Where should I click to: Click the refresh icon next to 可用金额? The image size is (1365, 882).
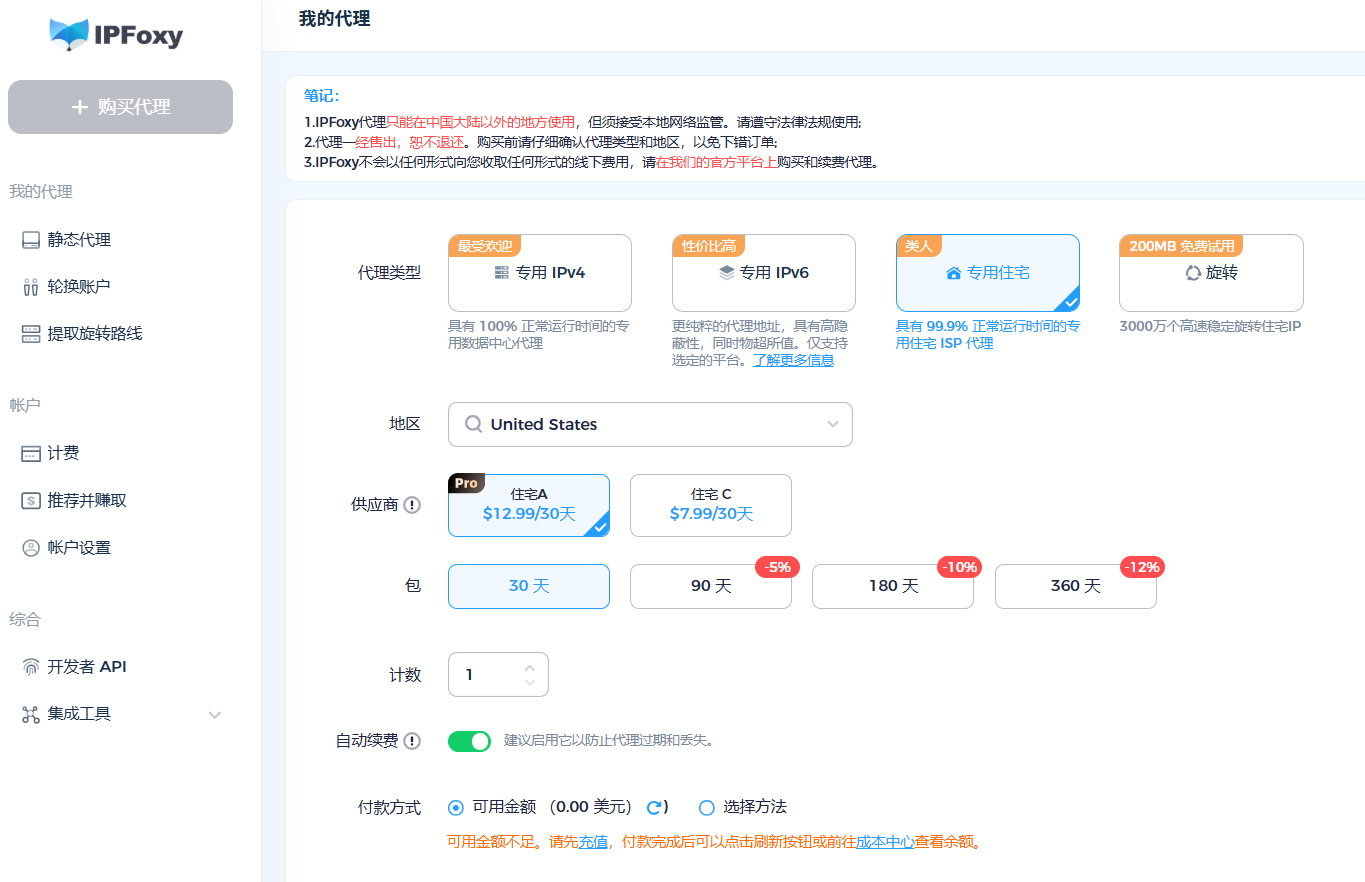pos(655,806)
